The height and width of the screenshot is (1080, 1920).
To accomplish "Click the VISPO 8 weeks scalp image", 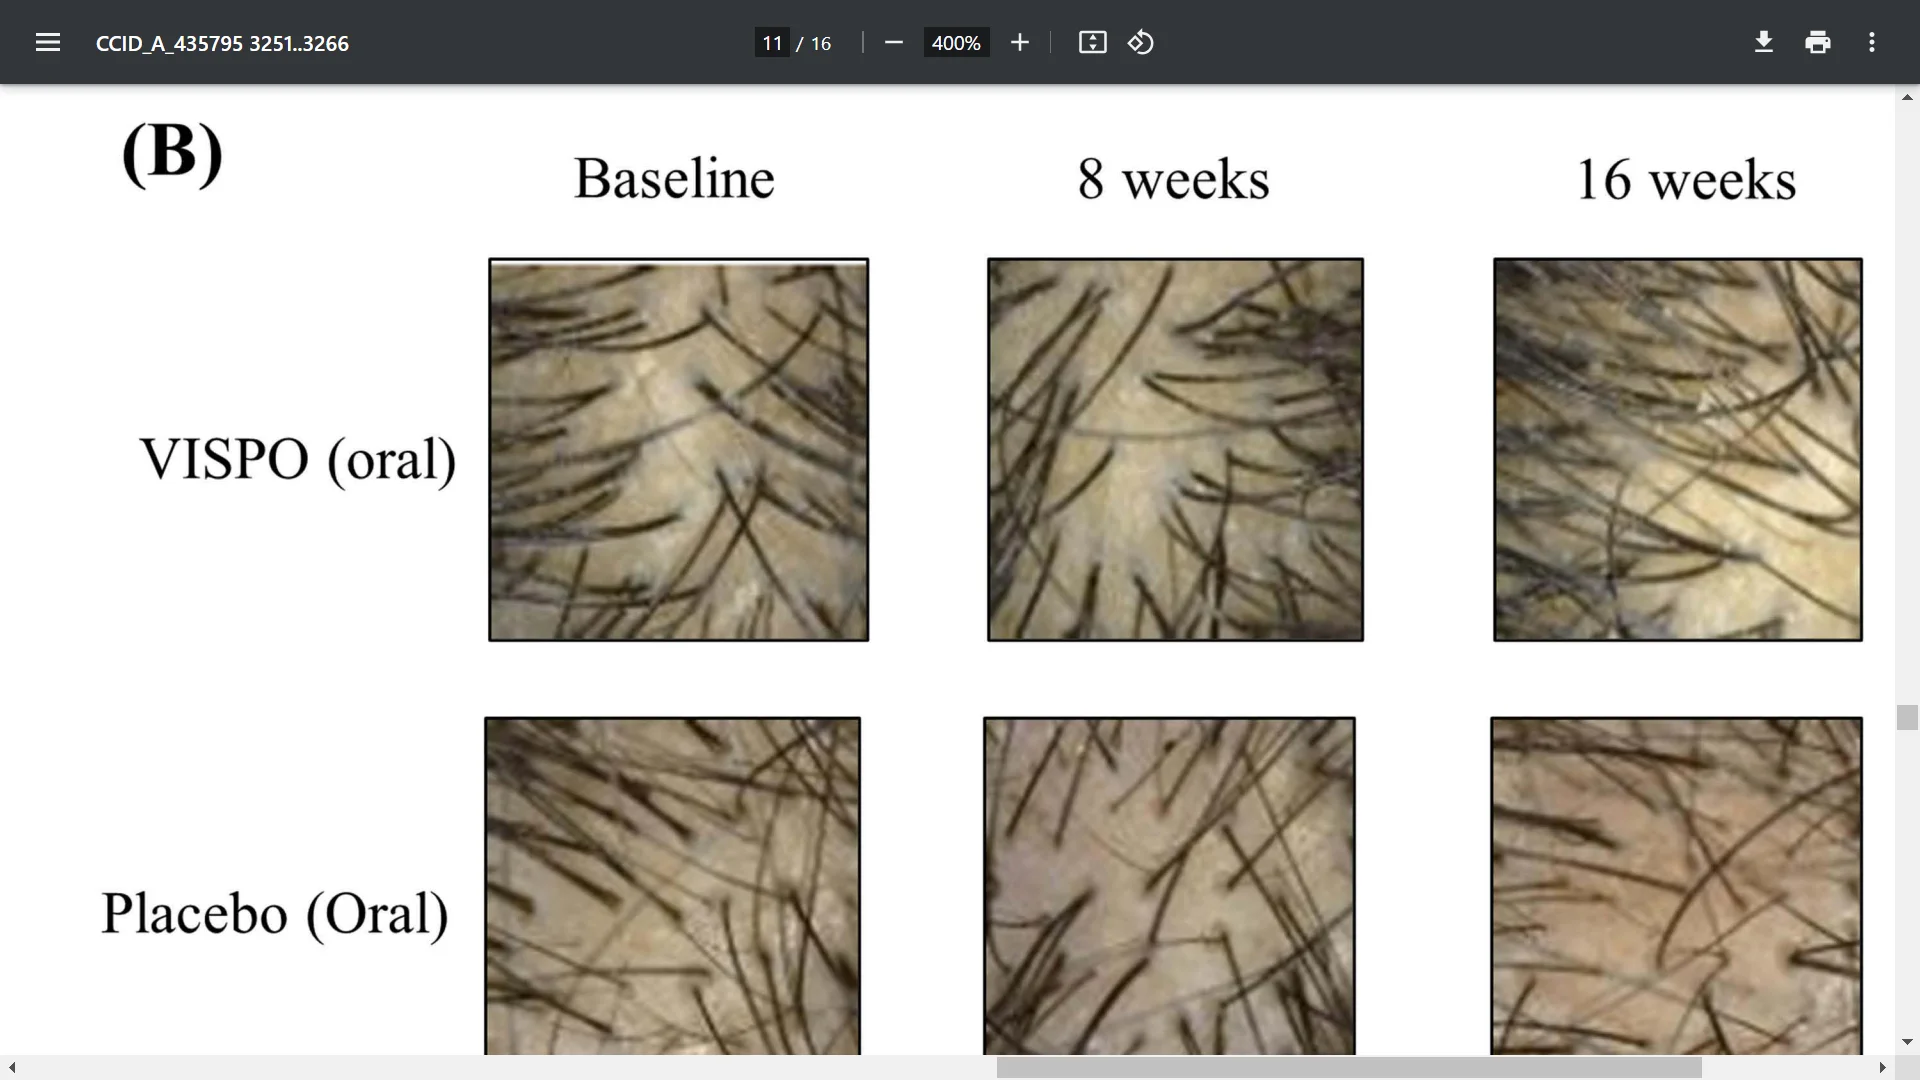I will pos(1175,450).
